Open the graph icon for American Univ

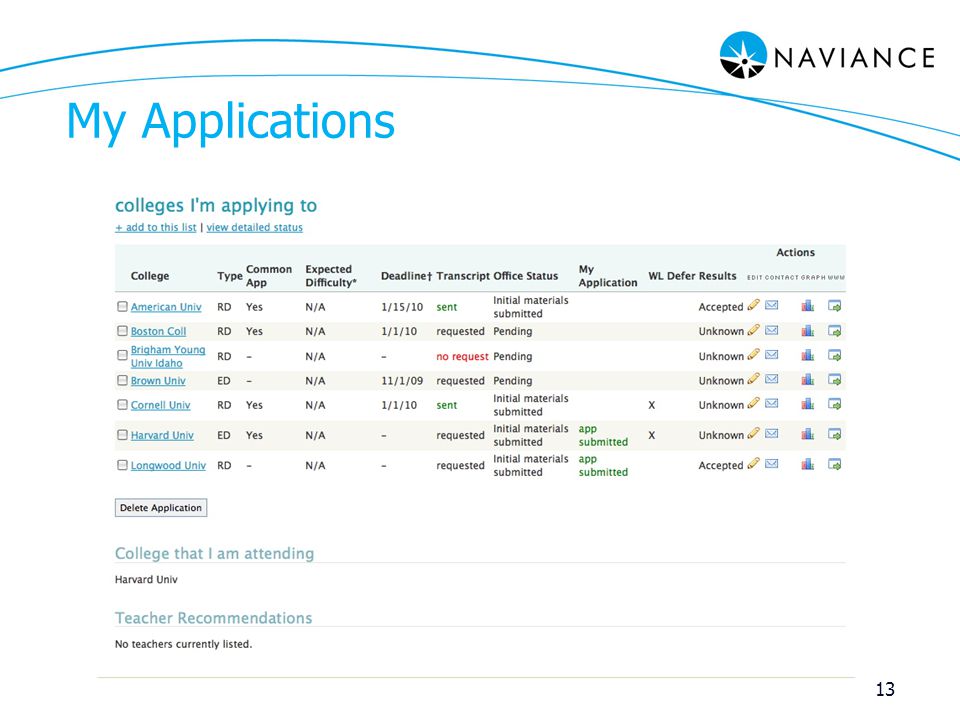point(808,305)
